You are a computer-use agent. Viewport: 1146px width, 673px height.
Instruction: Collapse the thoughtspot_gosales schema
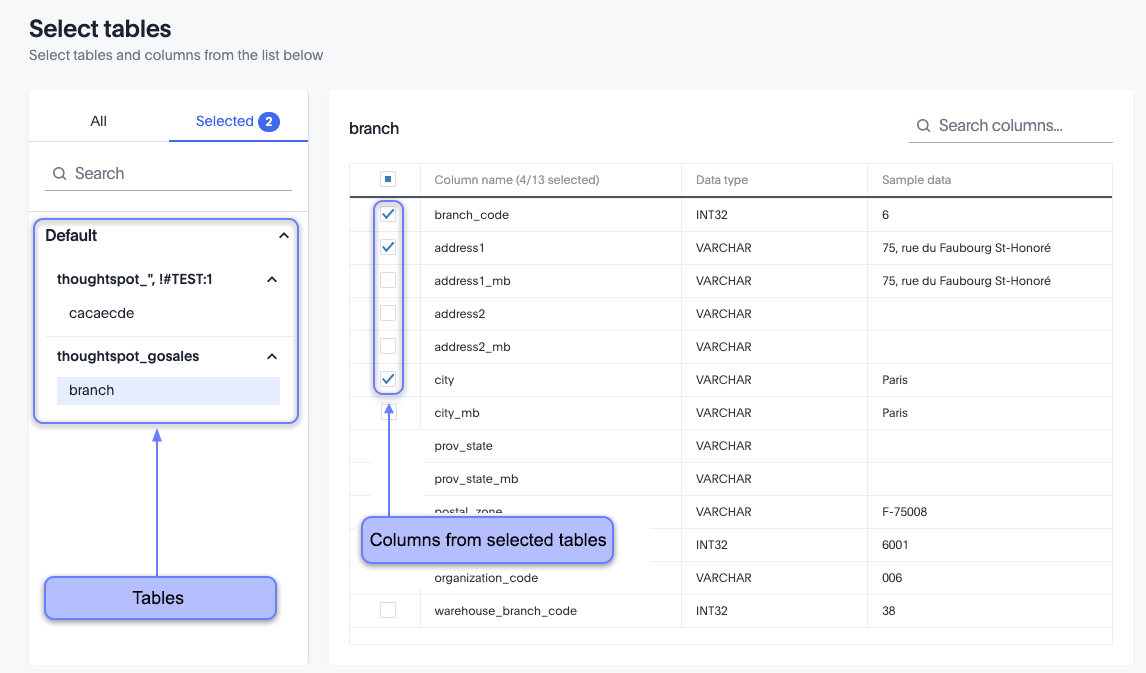[271, 355]
